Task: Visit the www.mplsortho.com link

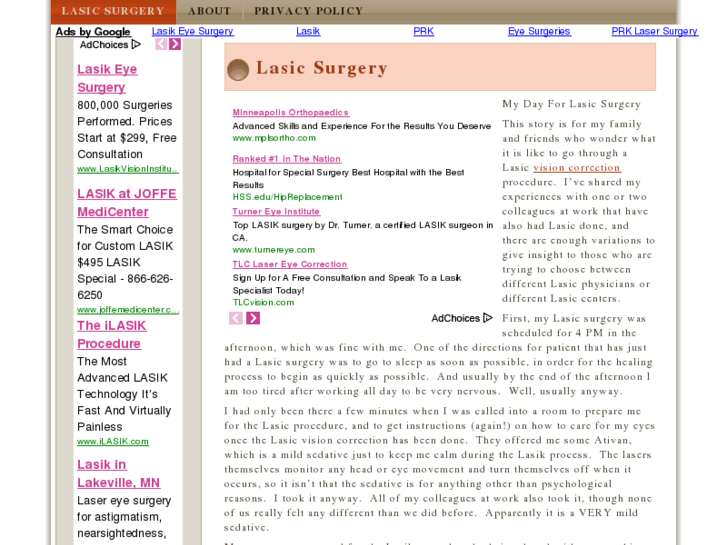Action: 274,138
